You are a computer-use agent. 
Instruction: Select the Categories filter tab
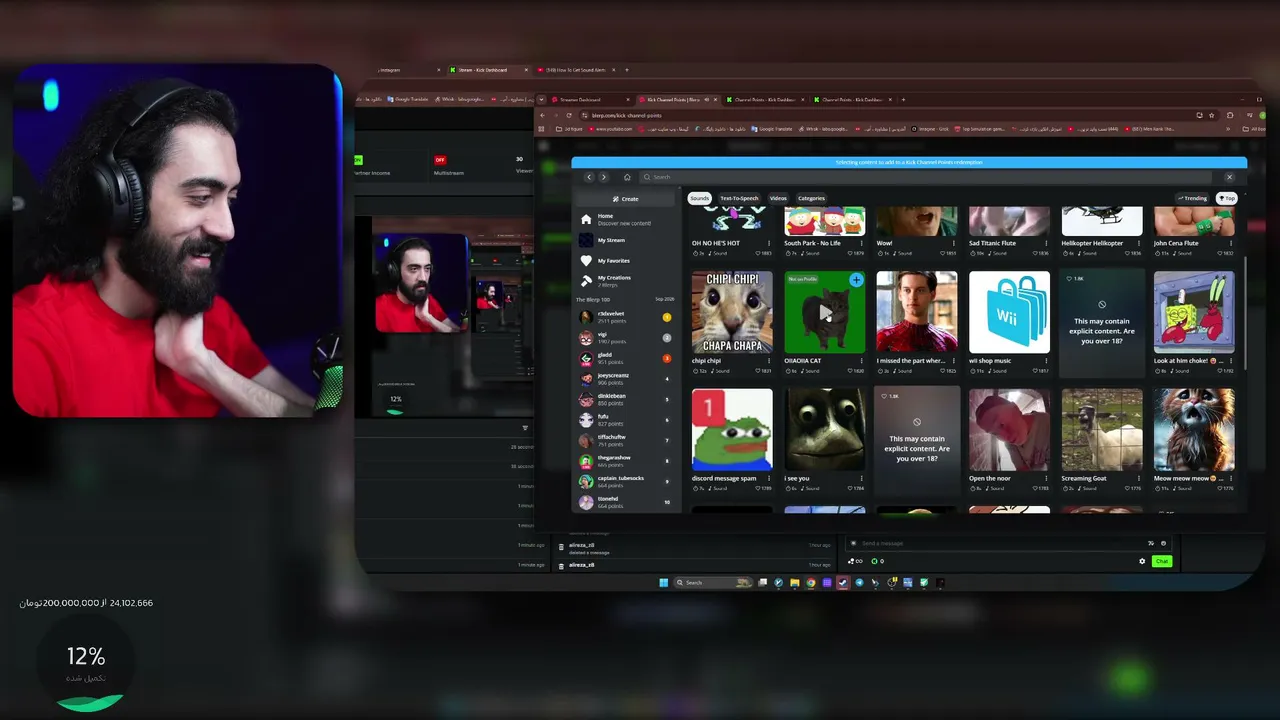(811, 198)
